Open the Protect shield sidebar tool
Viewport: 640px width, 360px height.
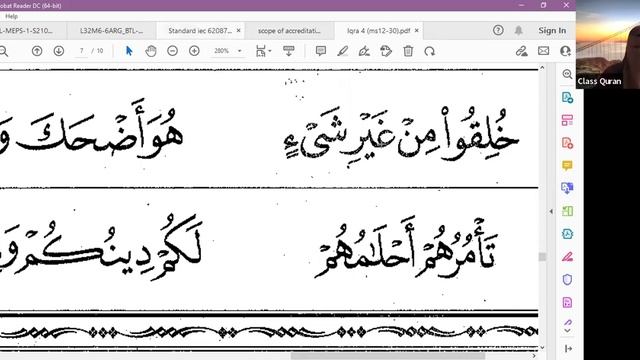click(x=567, y=280)
